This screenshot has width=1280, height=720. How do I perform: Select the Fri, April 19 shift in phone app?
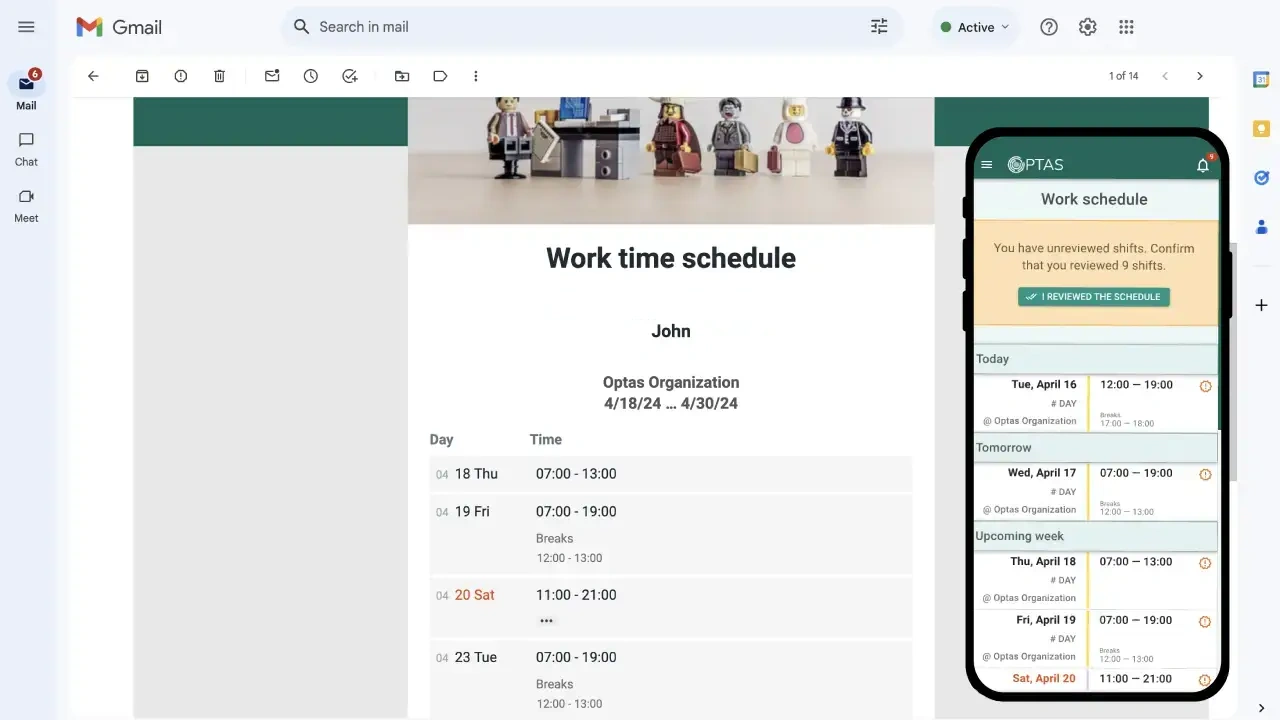[x=1095, y=638]
